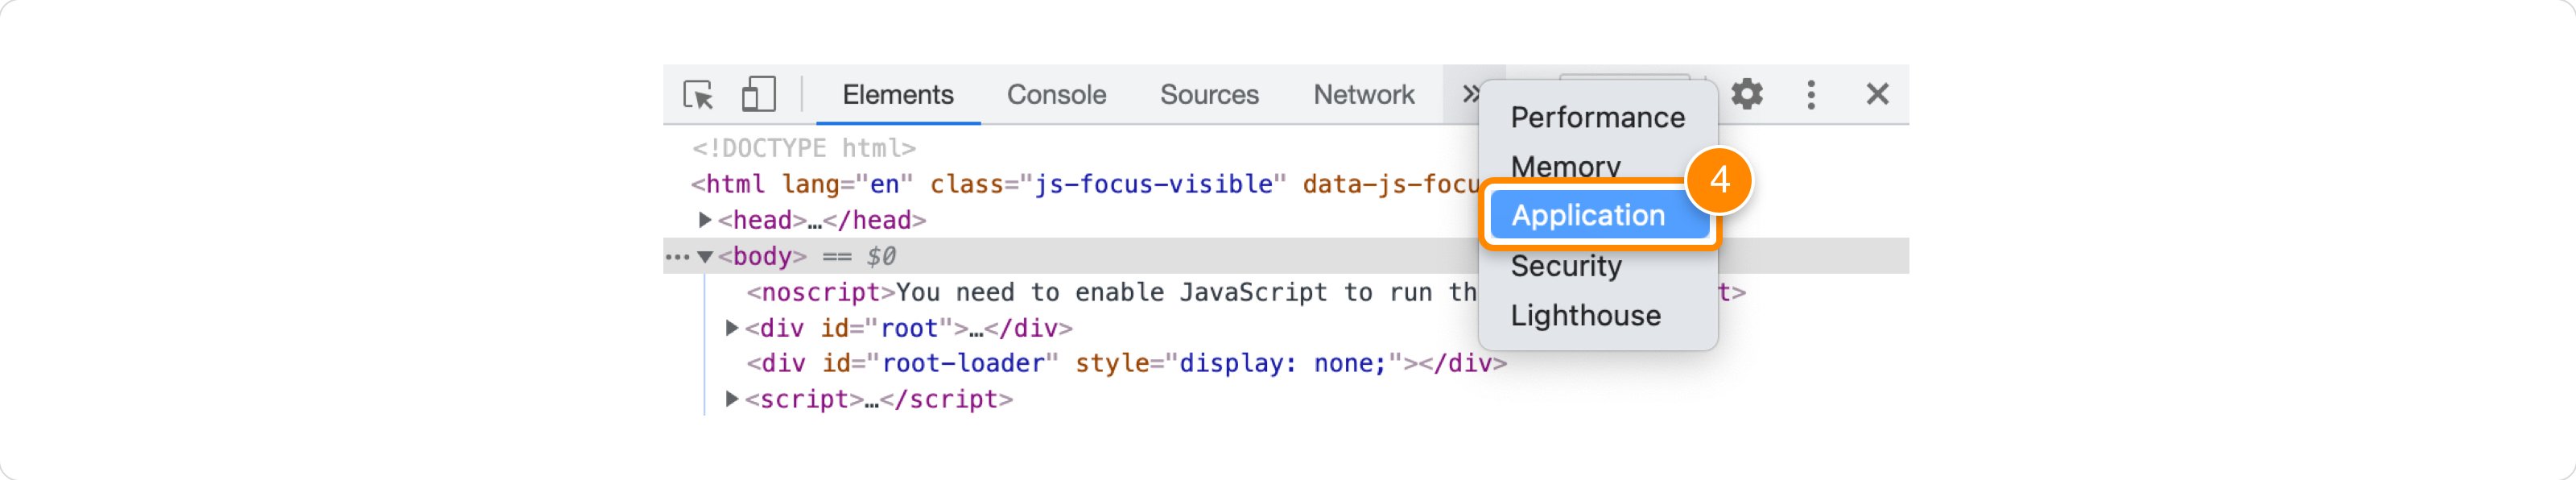The width and height of the screenshot is (2576, 480).
Task: Pick Memory in the overflow menu
Action: pos(1565,166)
